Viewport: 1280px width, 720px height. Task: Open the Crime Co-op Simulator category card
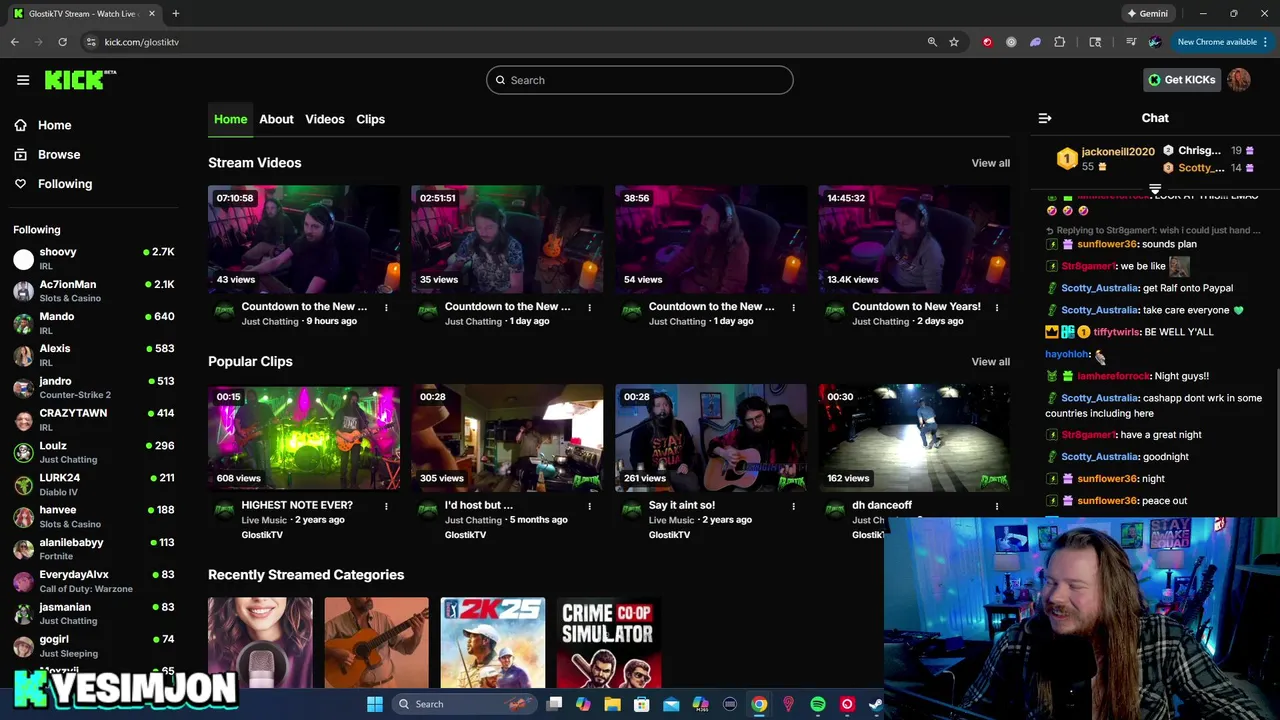click(x=609, y=643)
